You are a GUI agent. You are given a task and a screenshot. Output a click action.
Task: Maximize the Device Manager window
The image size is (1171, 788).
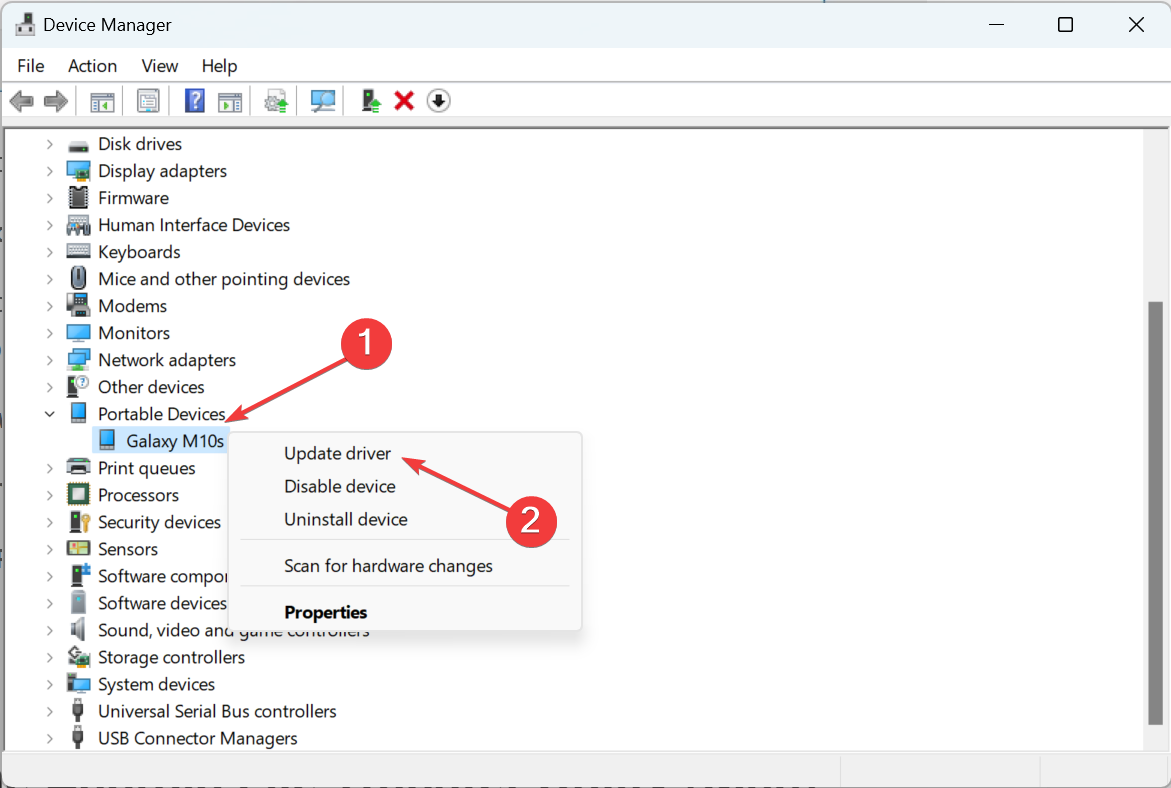click(x=1066, y=25)
